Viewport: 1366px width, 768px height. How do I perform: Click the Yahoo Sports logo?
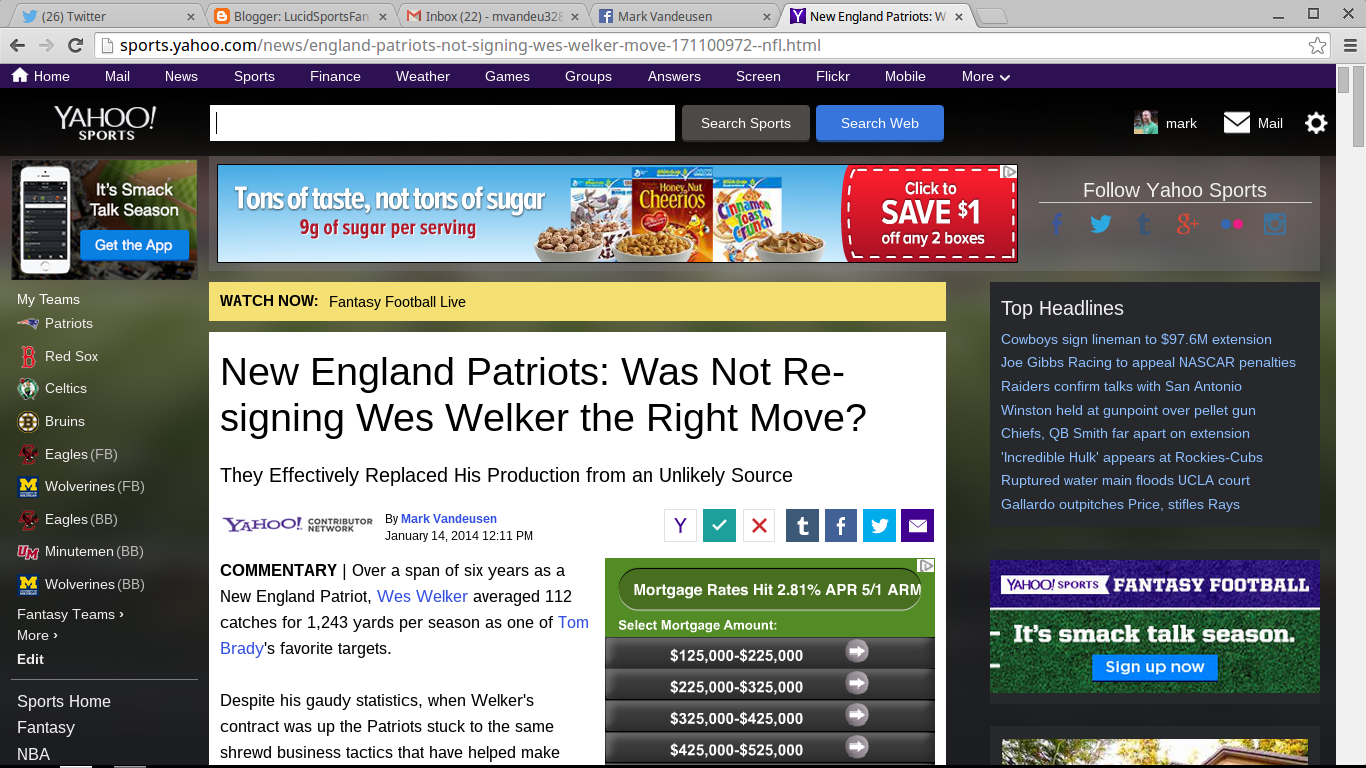(x=105, y=123)
